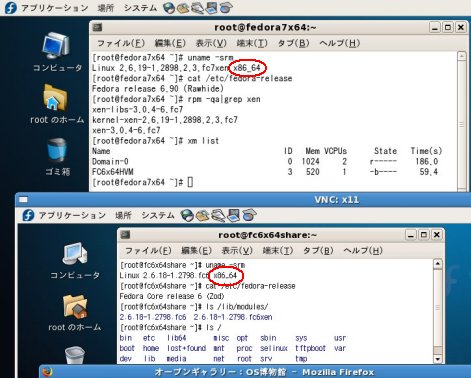Close the root@fedora7x64 terminal window
This screenshot has width=471, height=378.
pyautogui.click(x=461, y=27)
